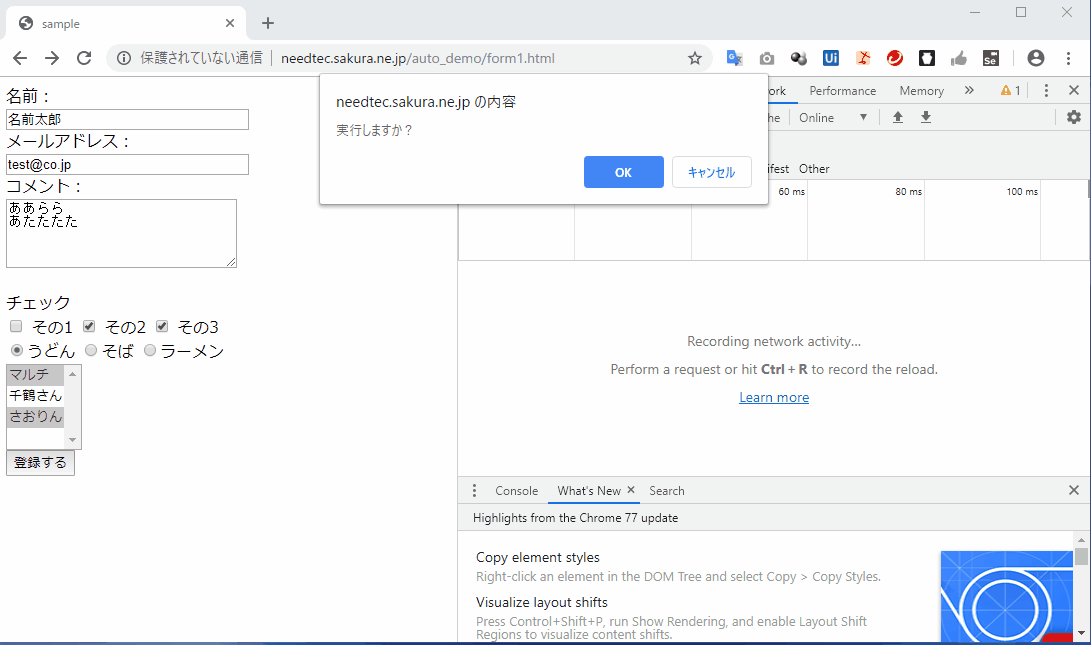The width and height of the screenshot is (1091, 645).
Task: Reload the page with the refresh icon
Action: pos(84,58)
